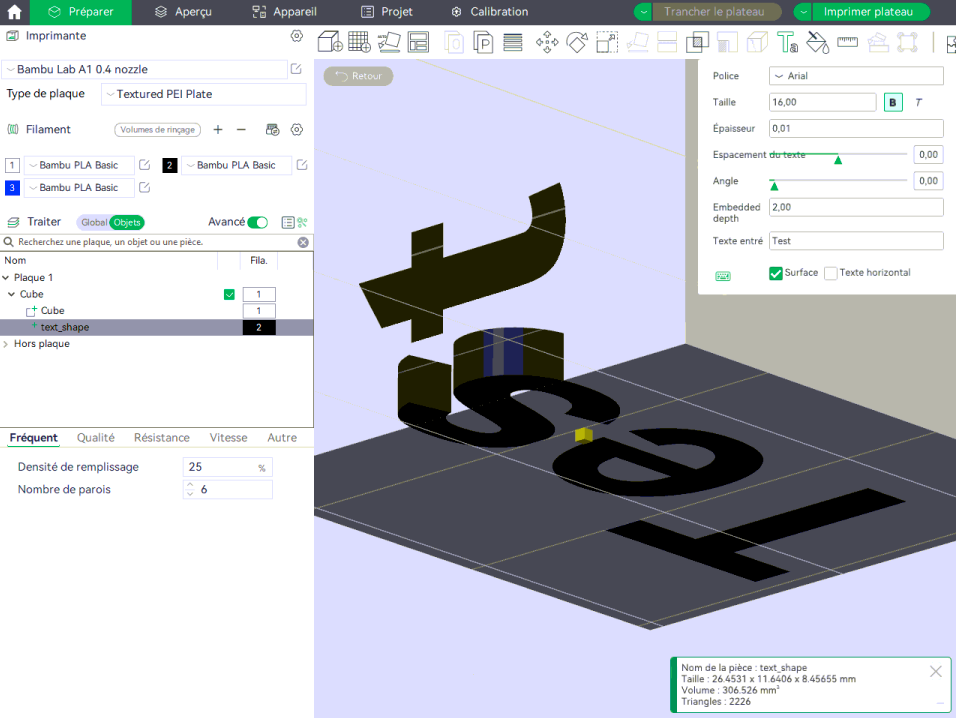This screenshot has height=718, width=956.
Task: Enable the Texte horizontal checkbox
Action: (830, 273)
